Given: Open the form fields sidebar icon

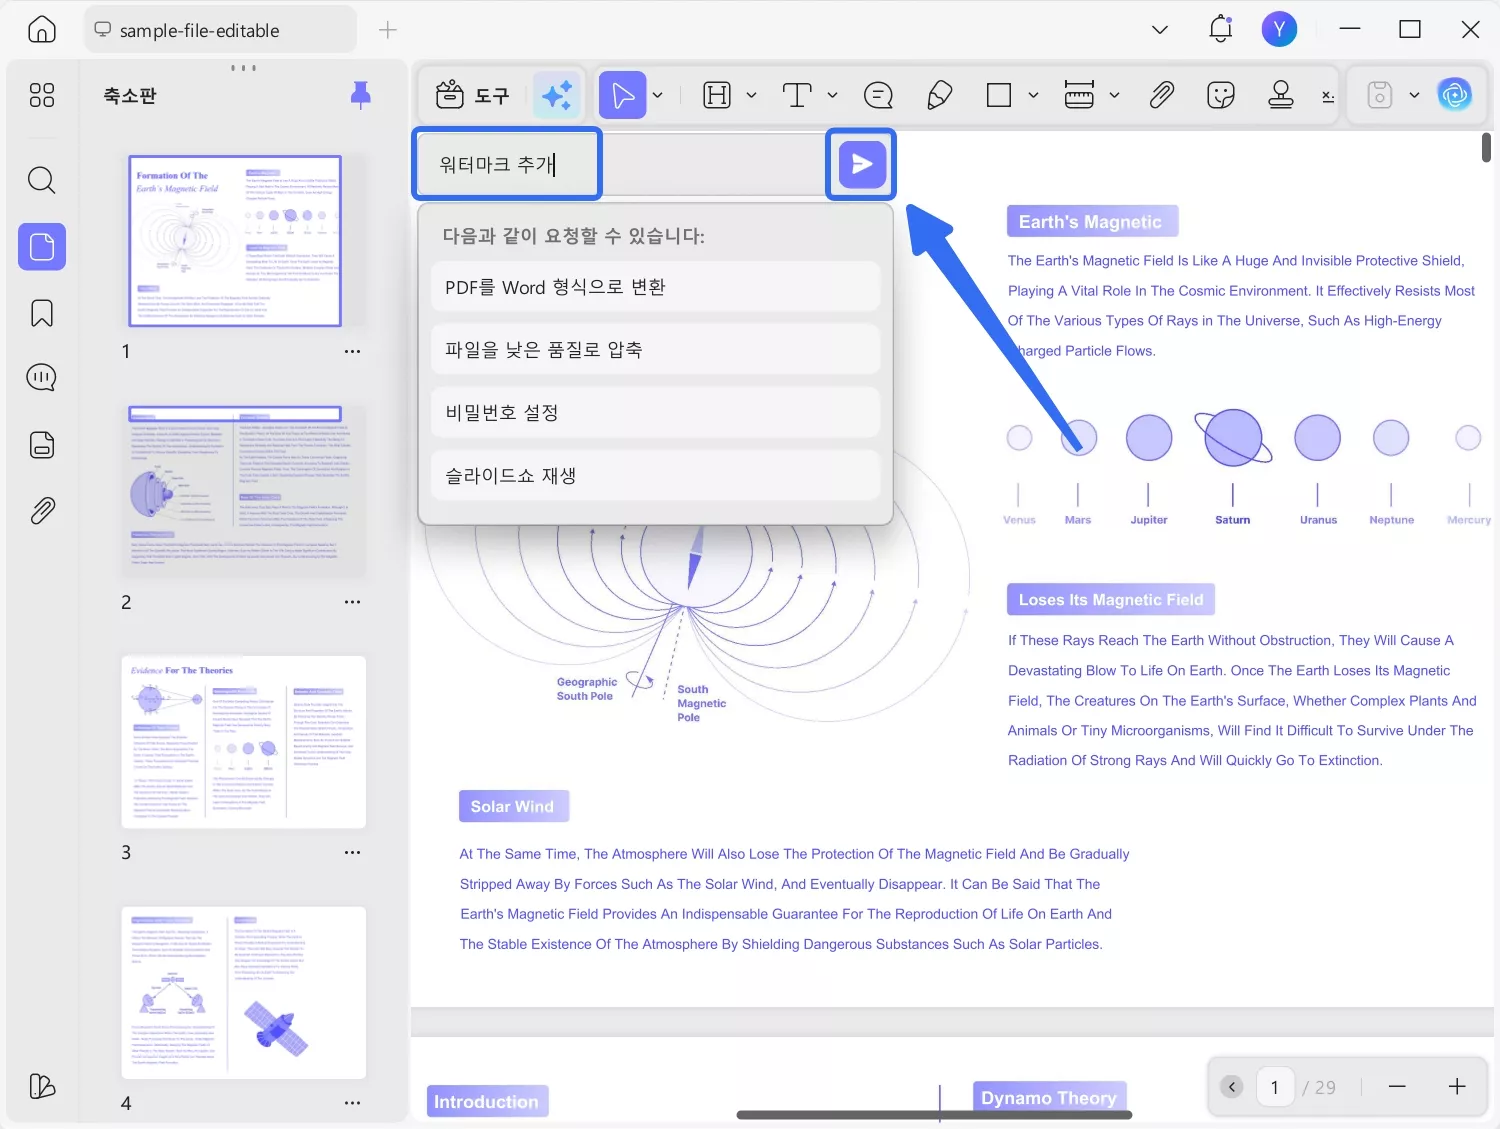Looking at the screenshot, I should (x=42, y=445).
